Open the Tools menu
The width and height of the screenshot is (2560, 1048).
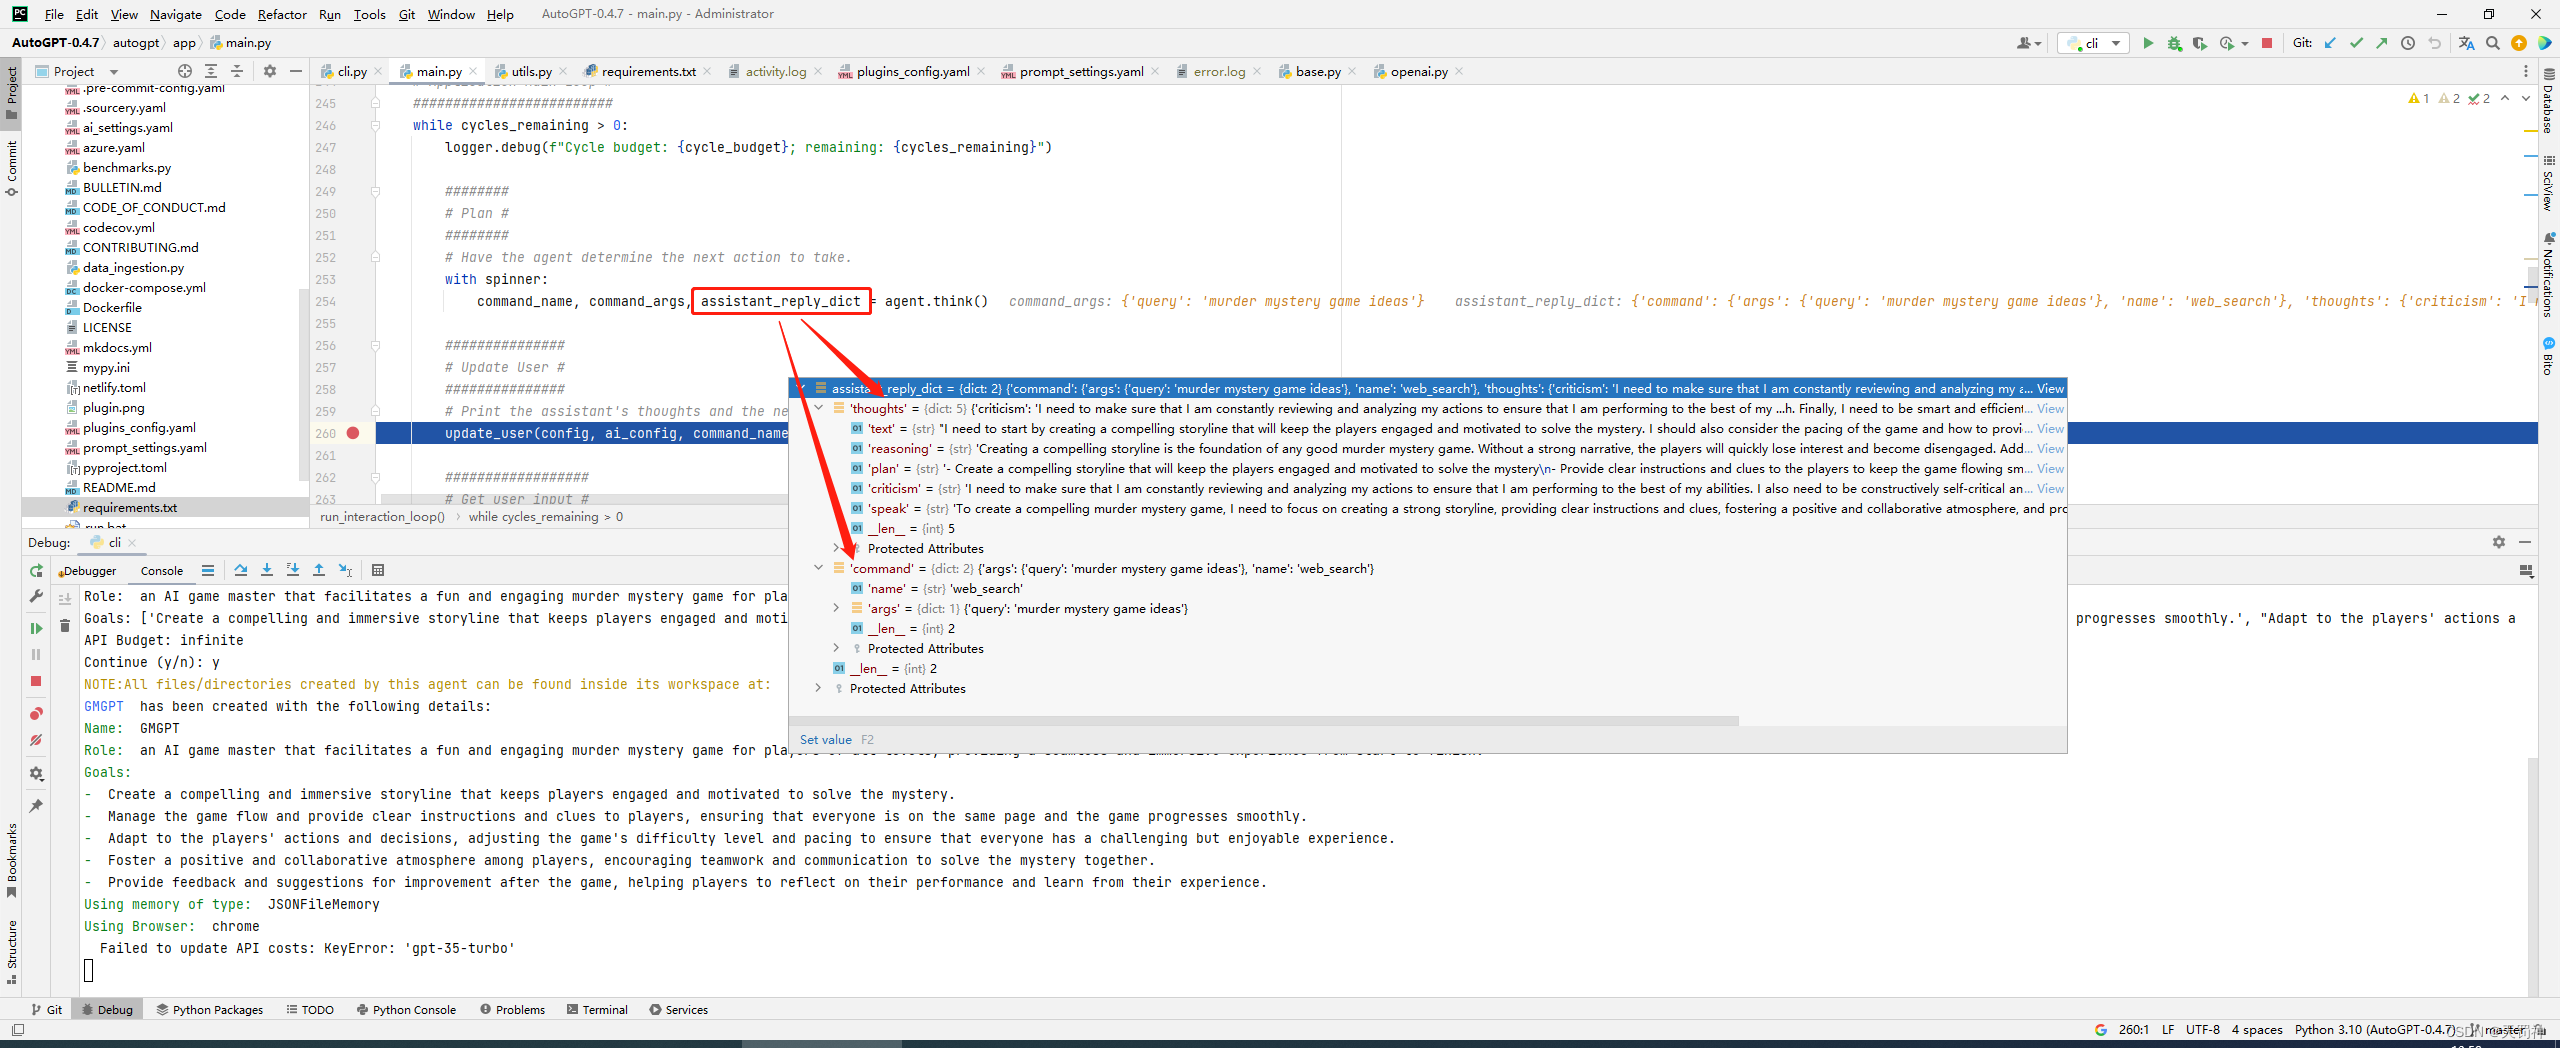point(369,14)
